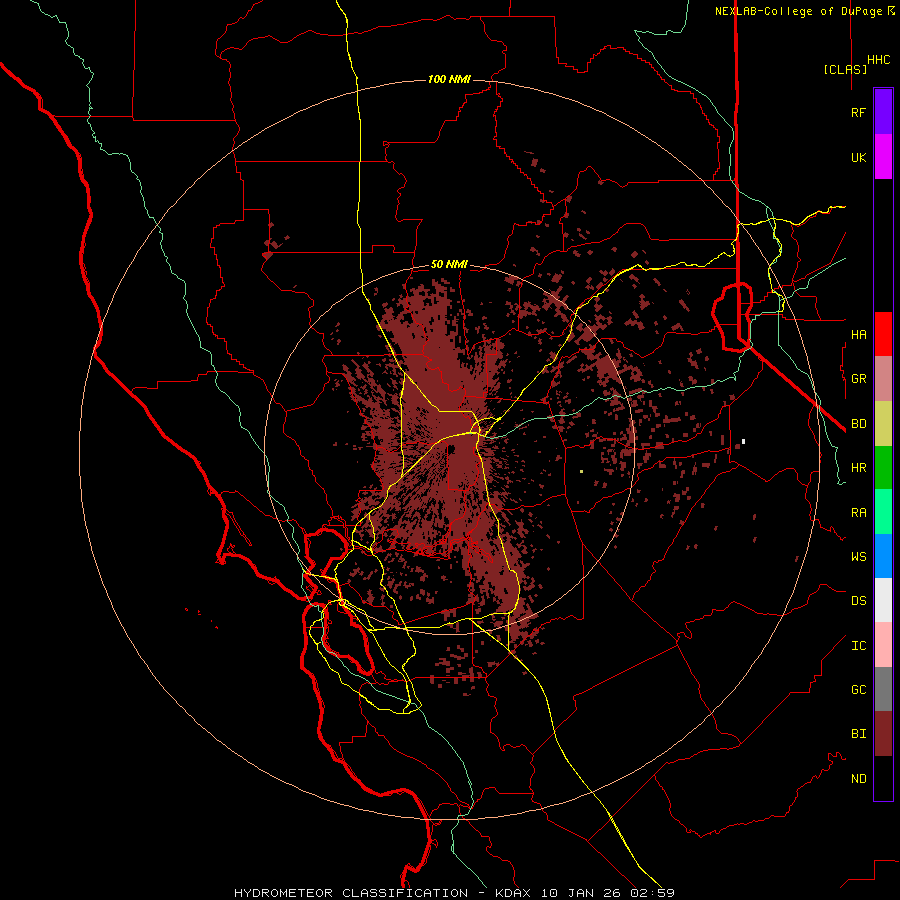The image size is (900, 900).
Task: Click the purple RF color swatch
Action: click(x=883, y=112)
